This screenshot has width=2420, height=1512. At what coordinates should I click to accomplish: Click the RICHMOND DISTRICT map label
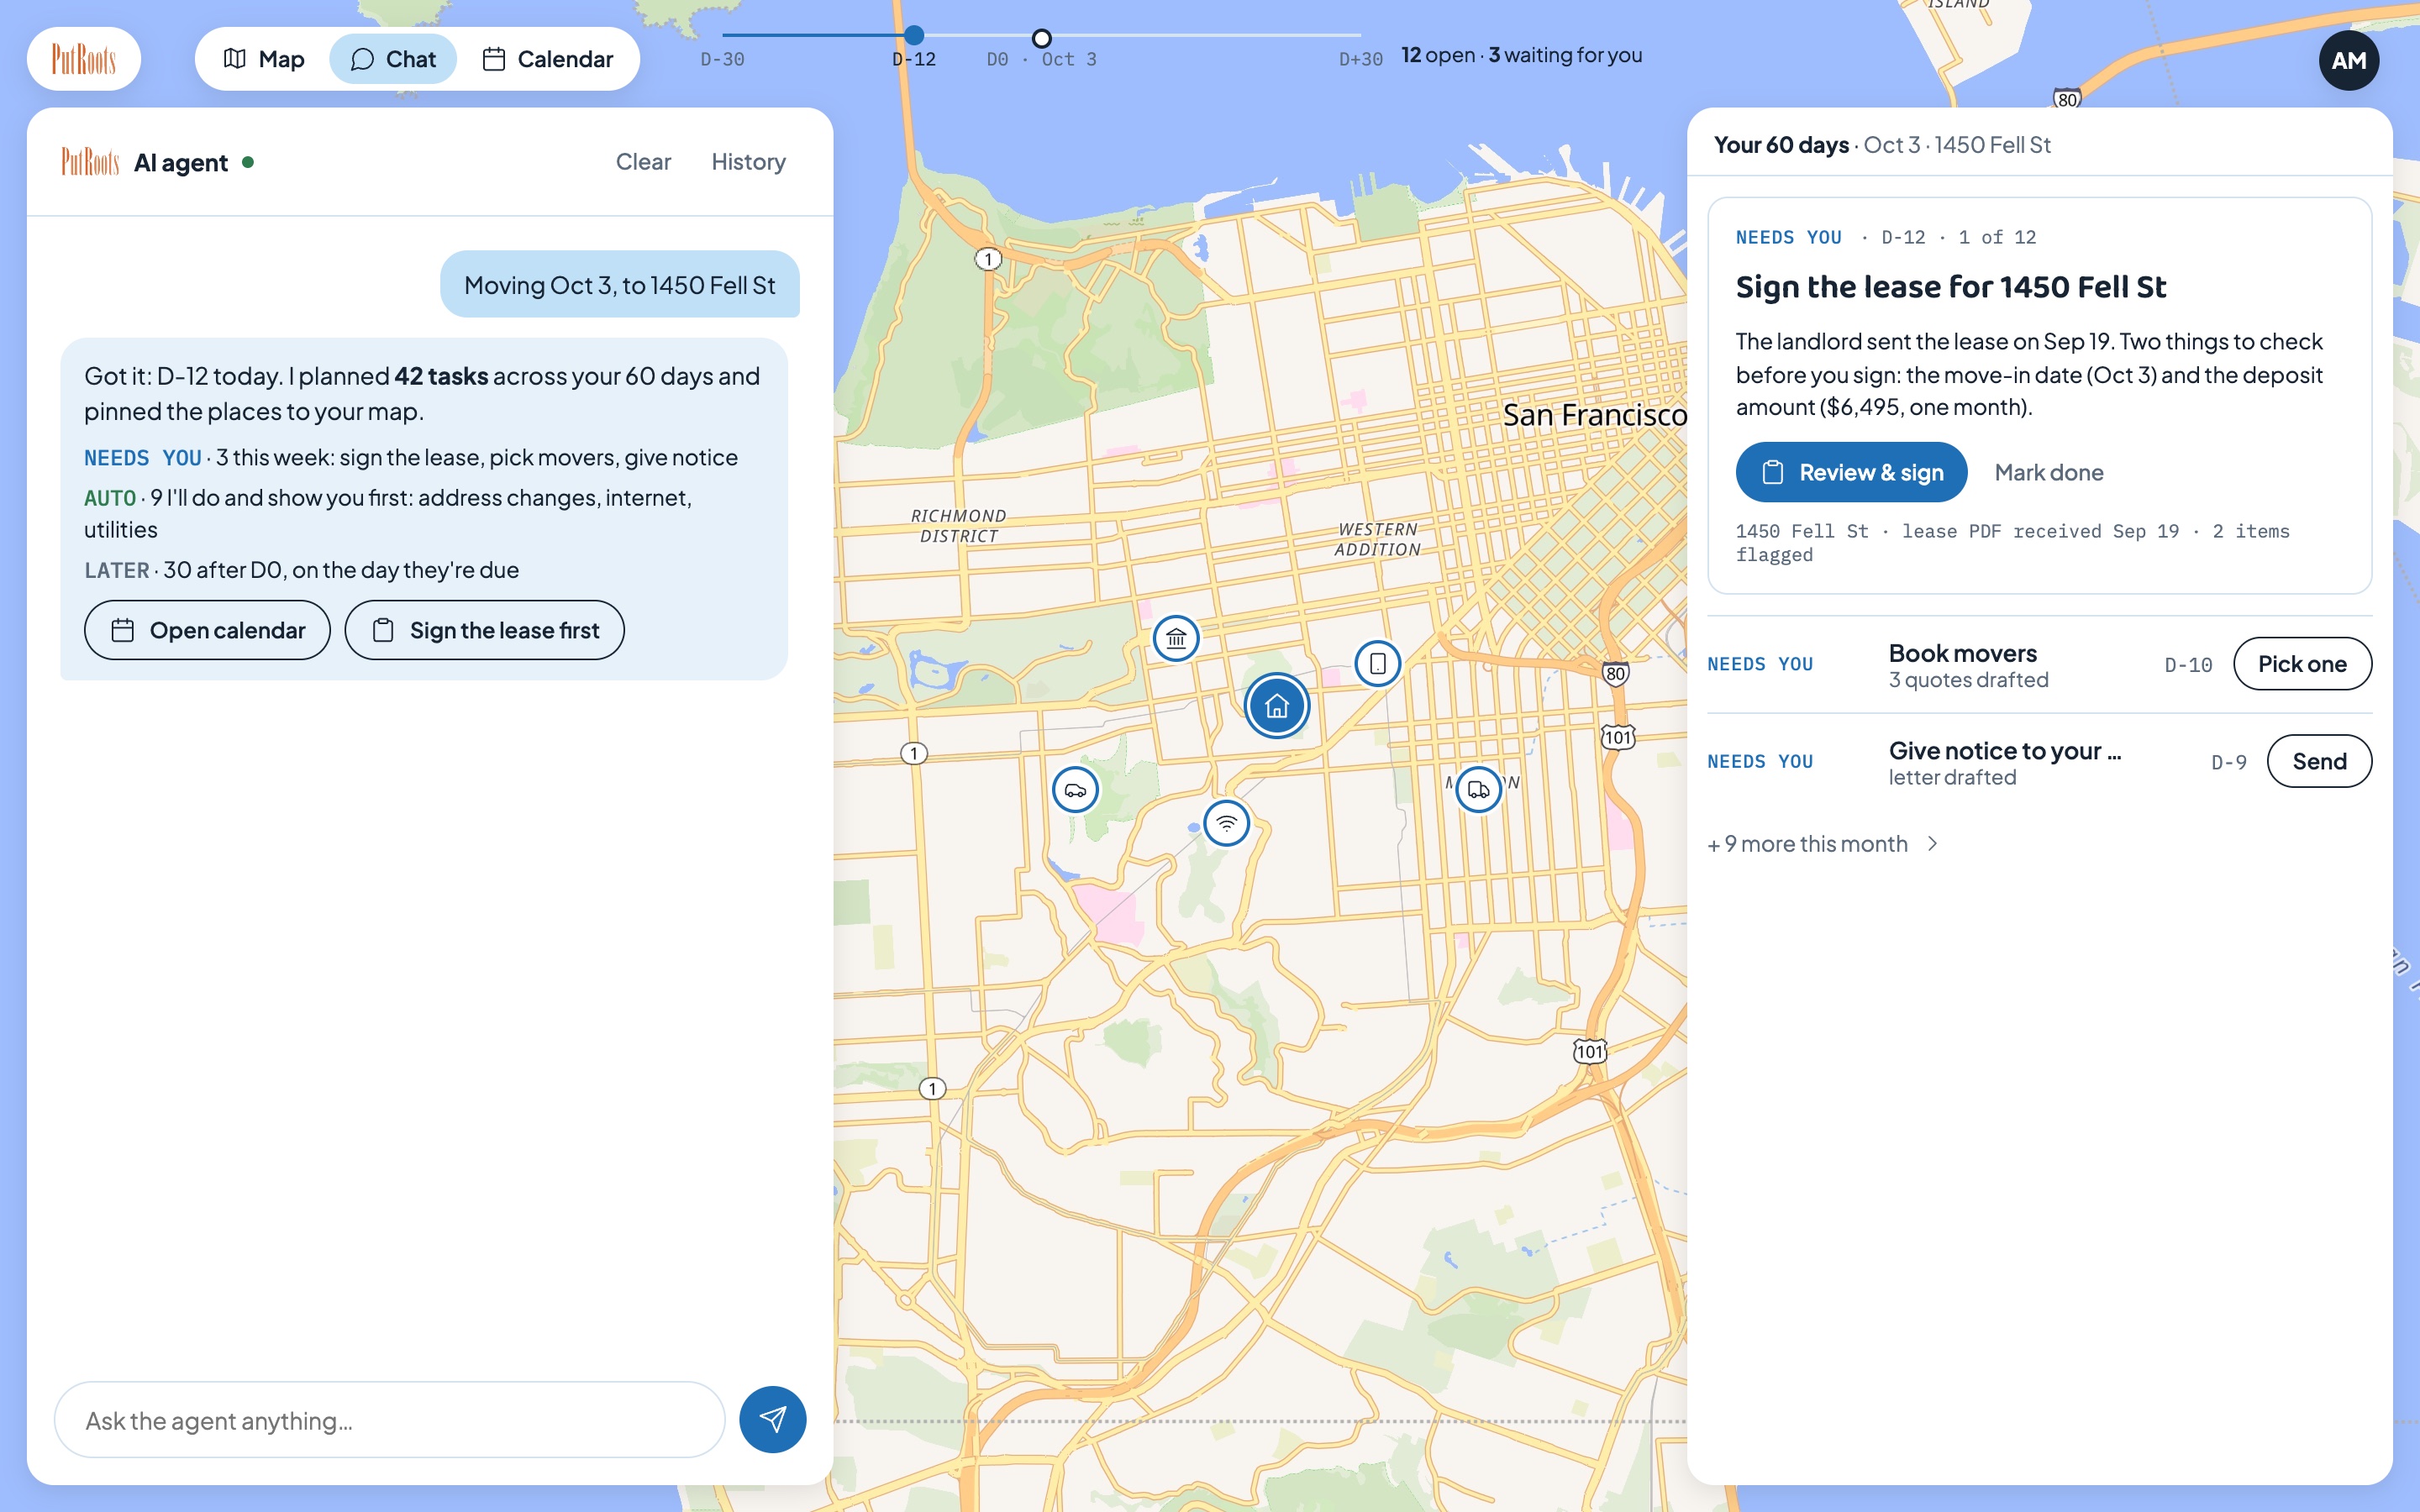tap(958, 526)
